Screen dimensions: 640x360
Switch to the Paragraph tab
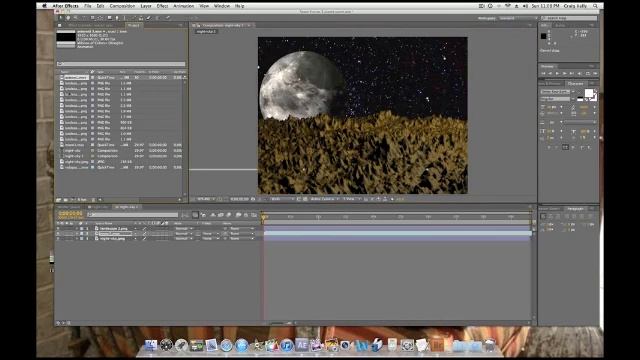click(576, 209)
